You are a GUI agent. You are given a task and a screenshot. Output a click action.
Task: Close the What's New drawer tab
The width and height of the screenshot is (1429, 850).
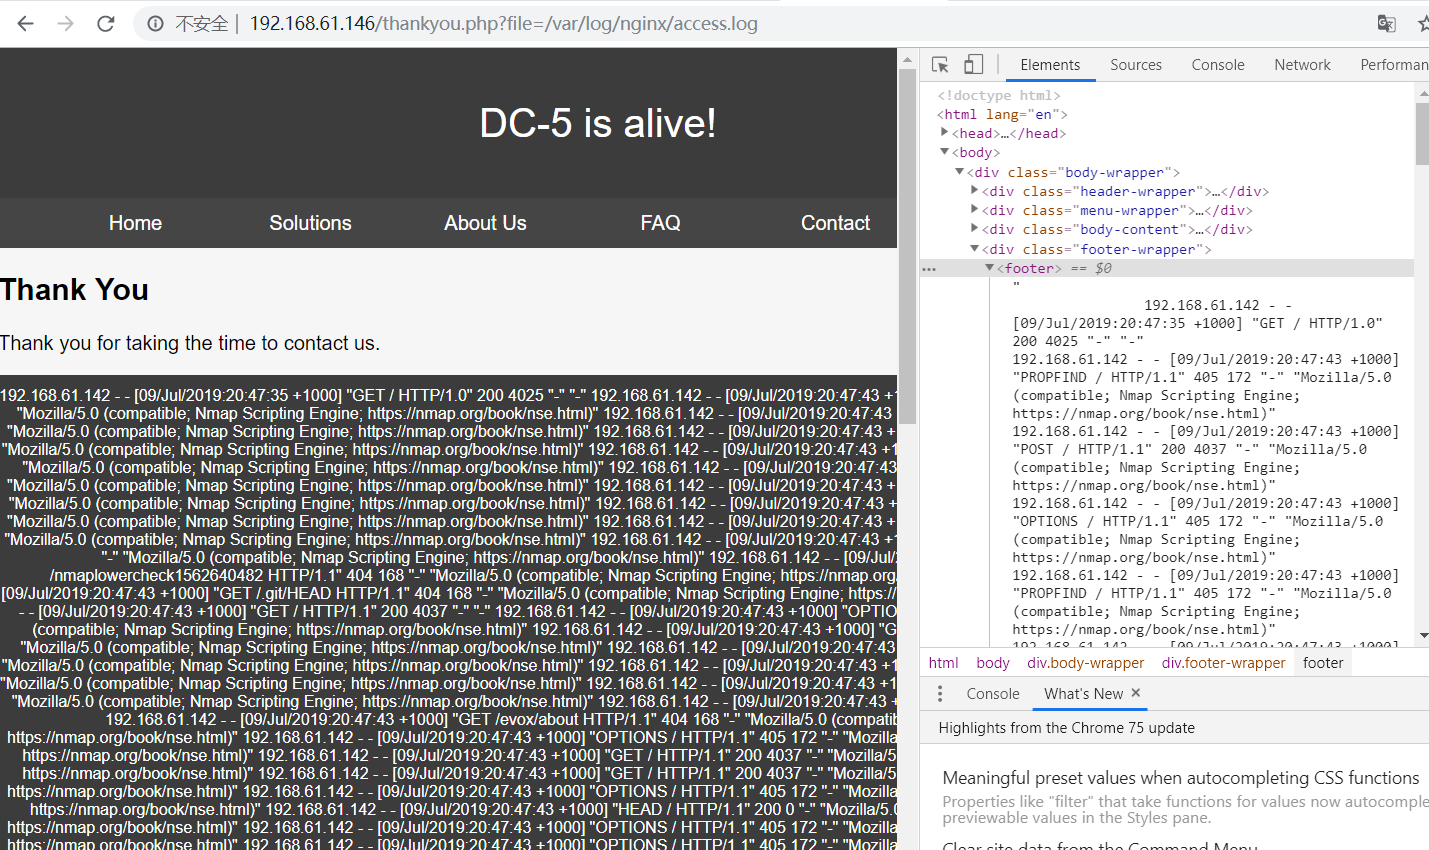coord(1136,693)
